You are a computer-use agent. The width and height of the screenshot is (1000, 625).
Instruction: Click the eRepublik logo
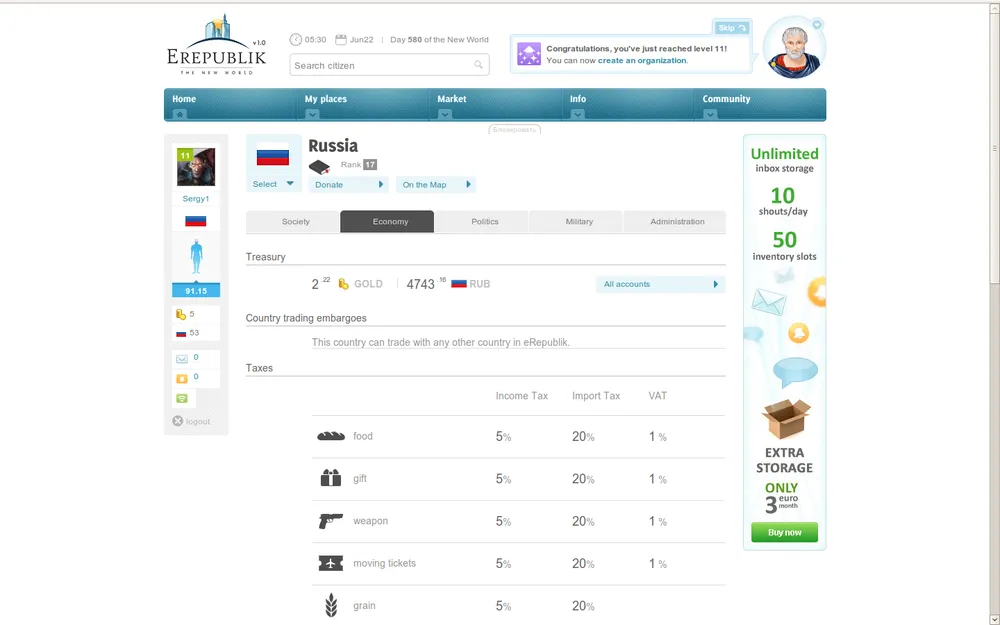pos(216,45)
